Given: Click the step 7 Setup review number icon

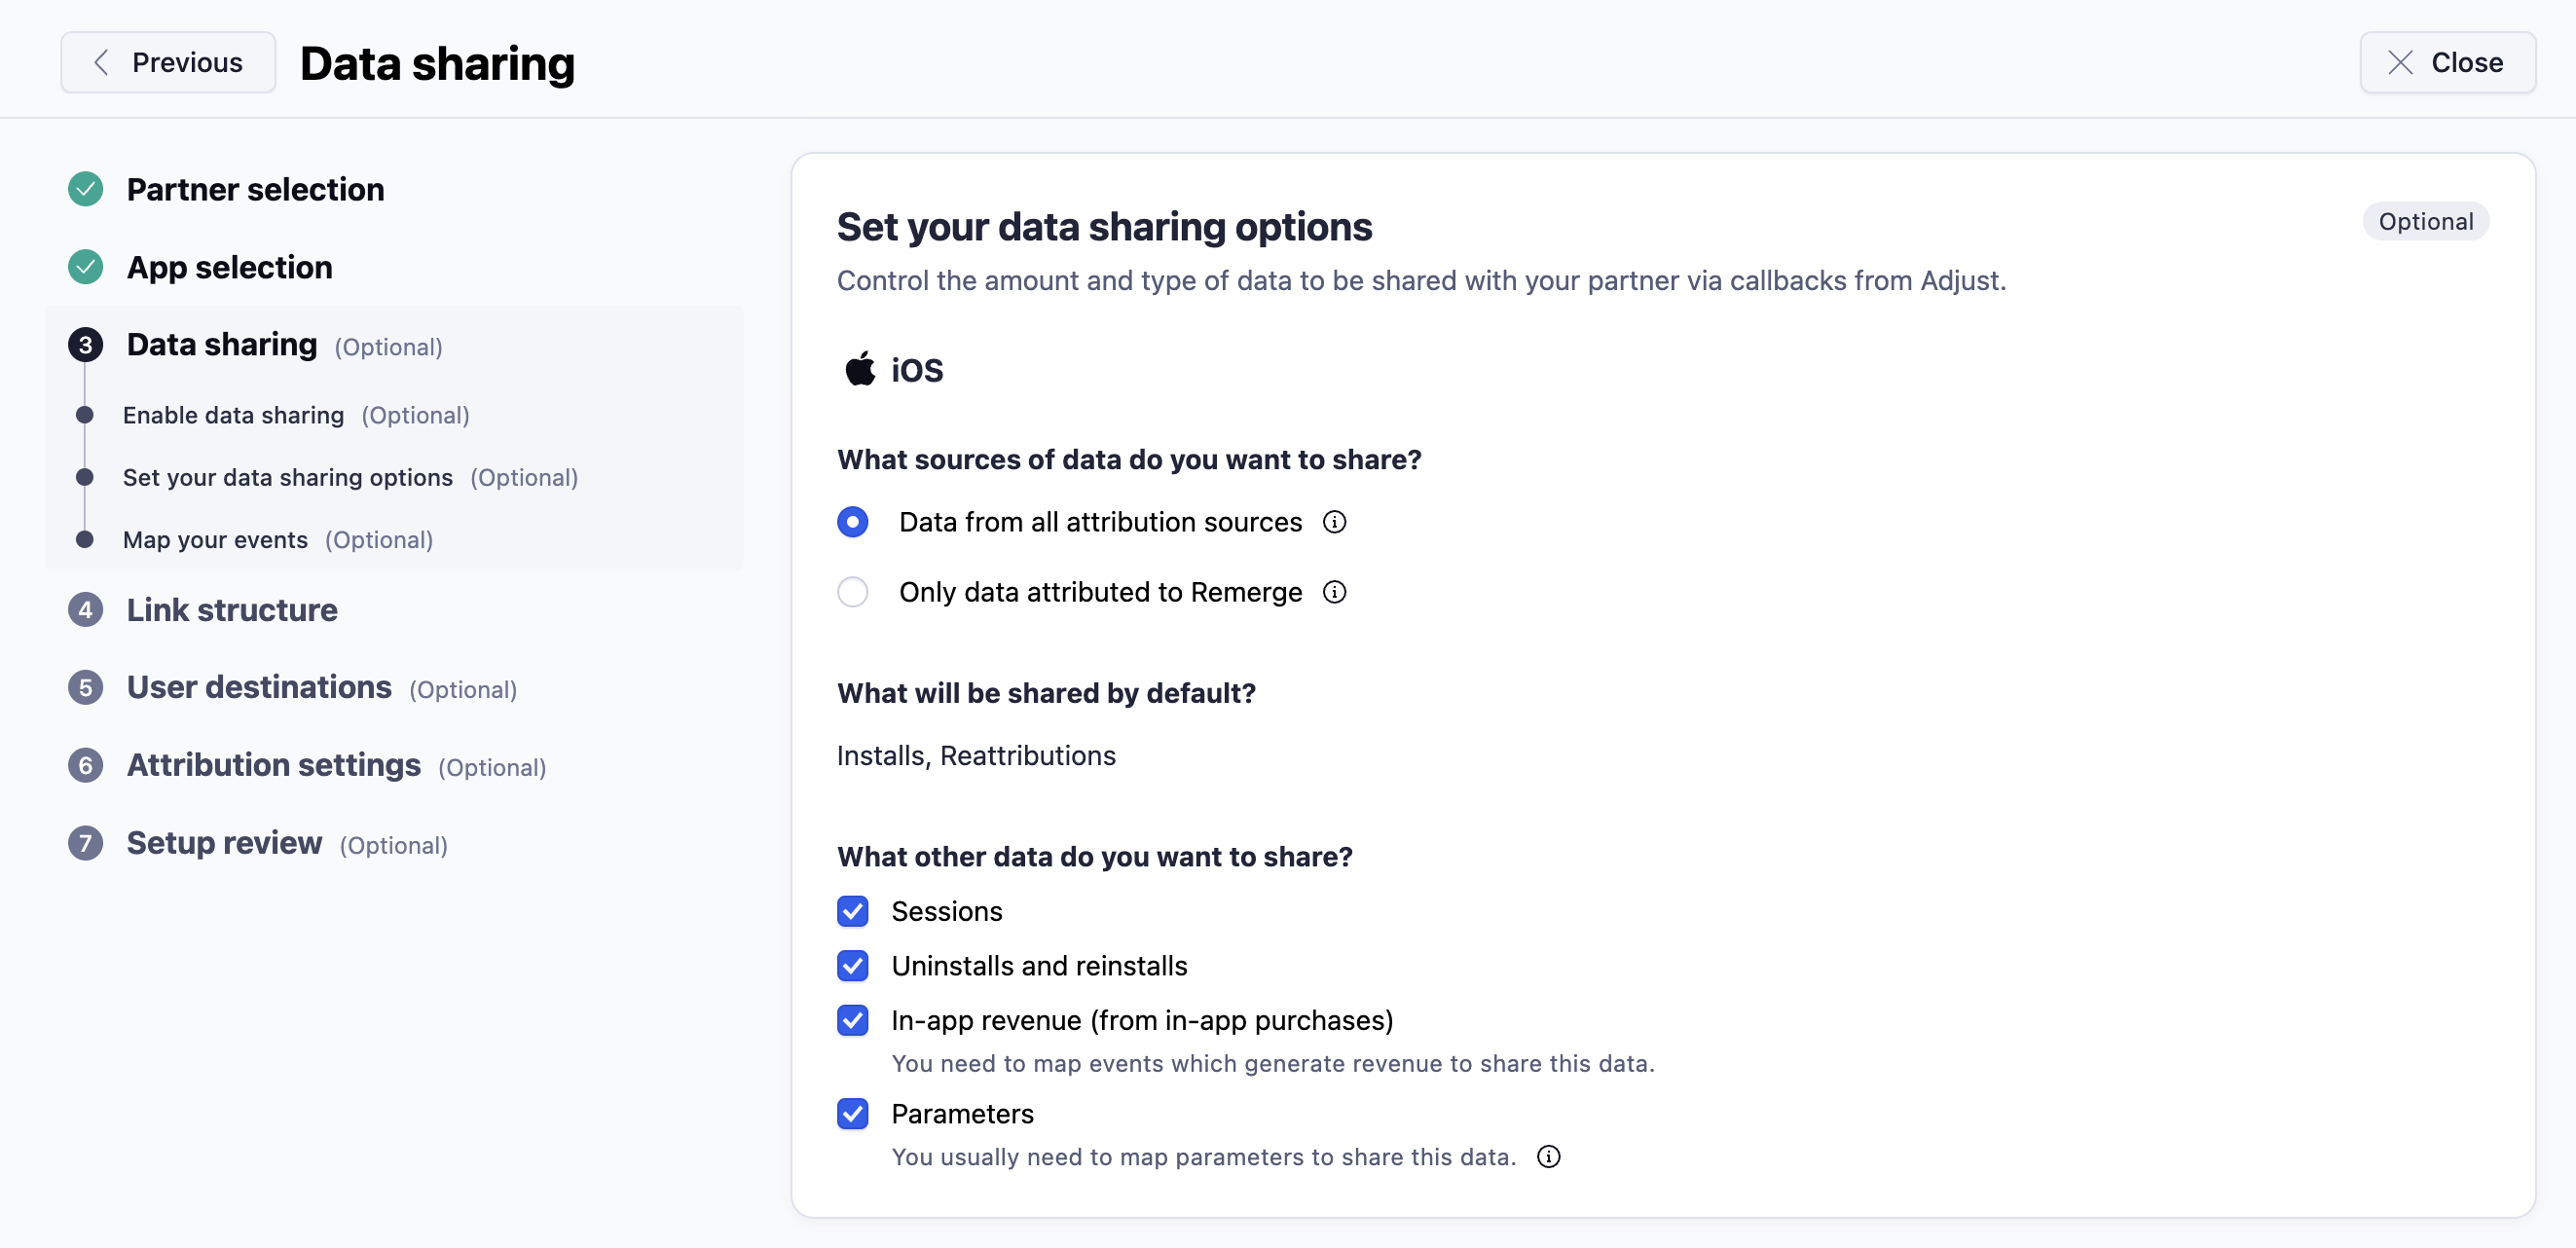Looking at the screenshot, I should (85, 843).
